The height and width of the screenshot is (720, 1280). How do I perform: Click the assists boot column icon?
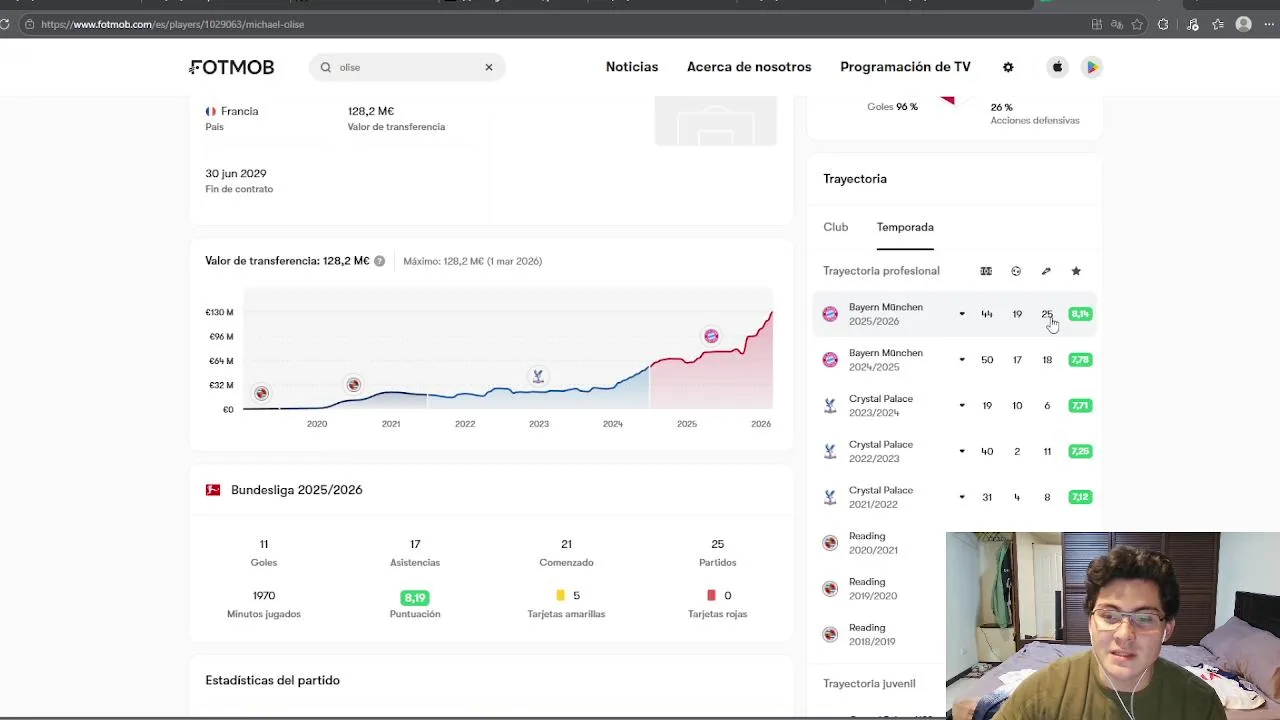tap(1046, 271)
